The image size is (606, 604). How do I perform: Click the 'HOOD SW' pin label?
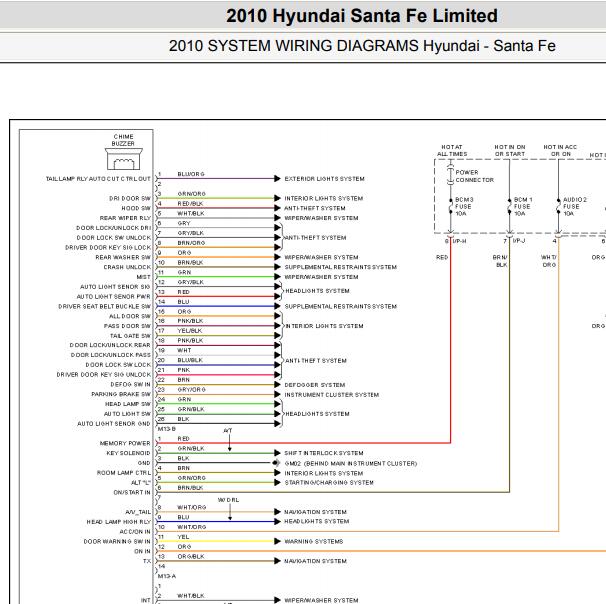click(136, 208)
